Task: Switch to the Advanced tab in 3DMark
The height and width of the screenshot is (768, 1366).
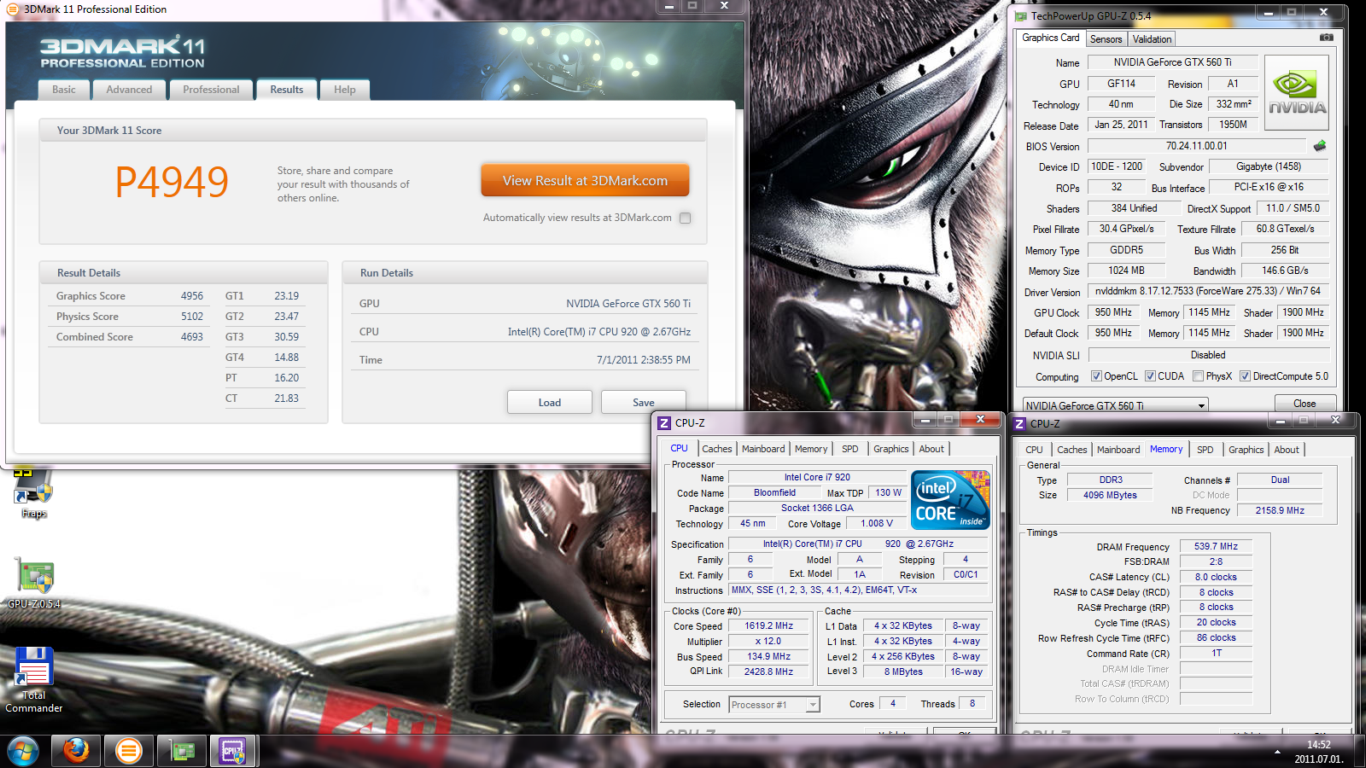Action: 129,90
